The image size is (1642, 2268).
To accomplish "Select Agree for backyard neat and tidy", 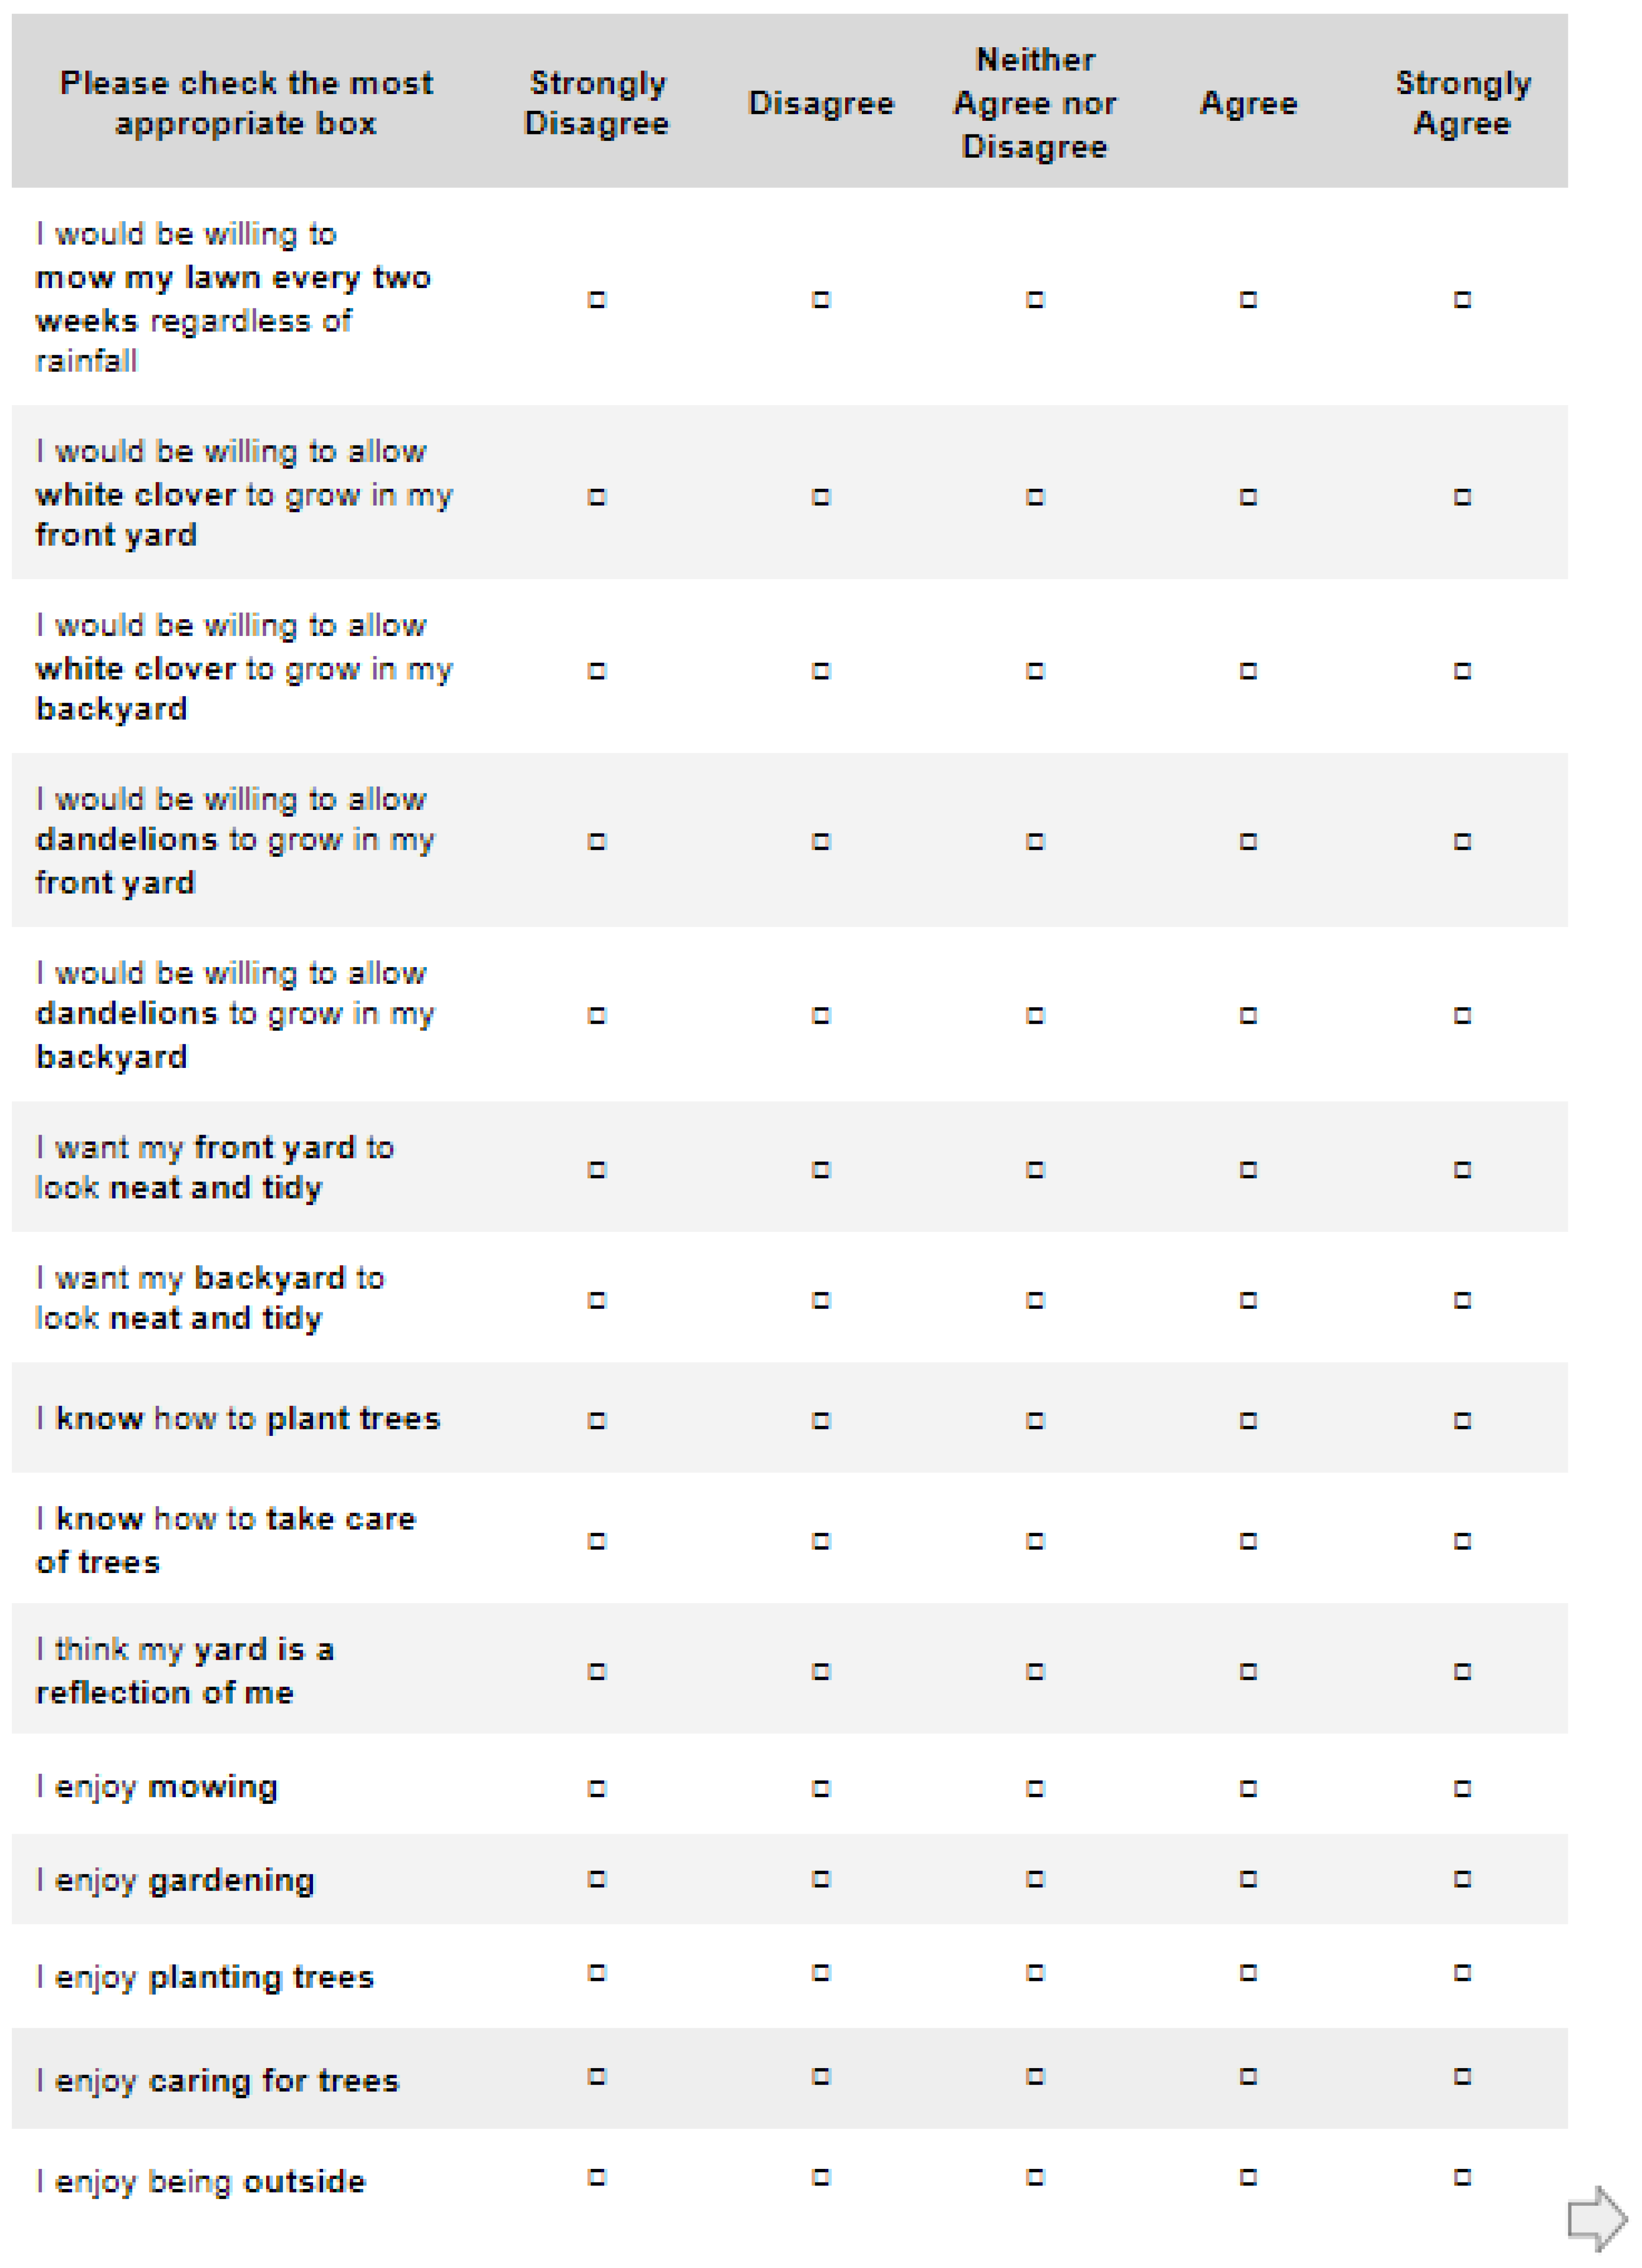I will click(x=1248, y=1300).
